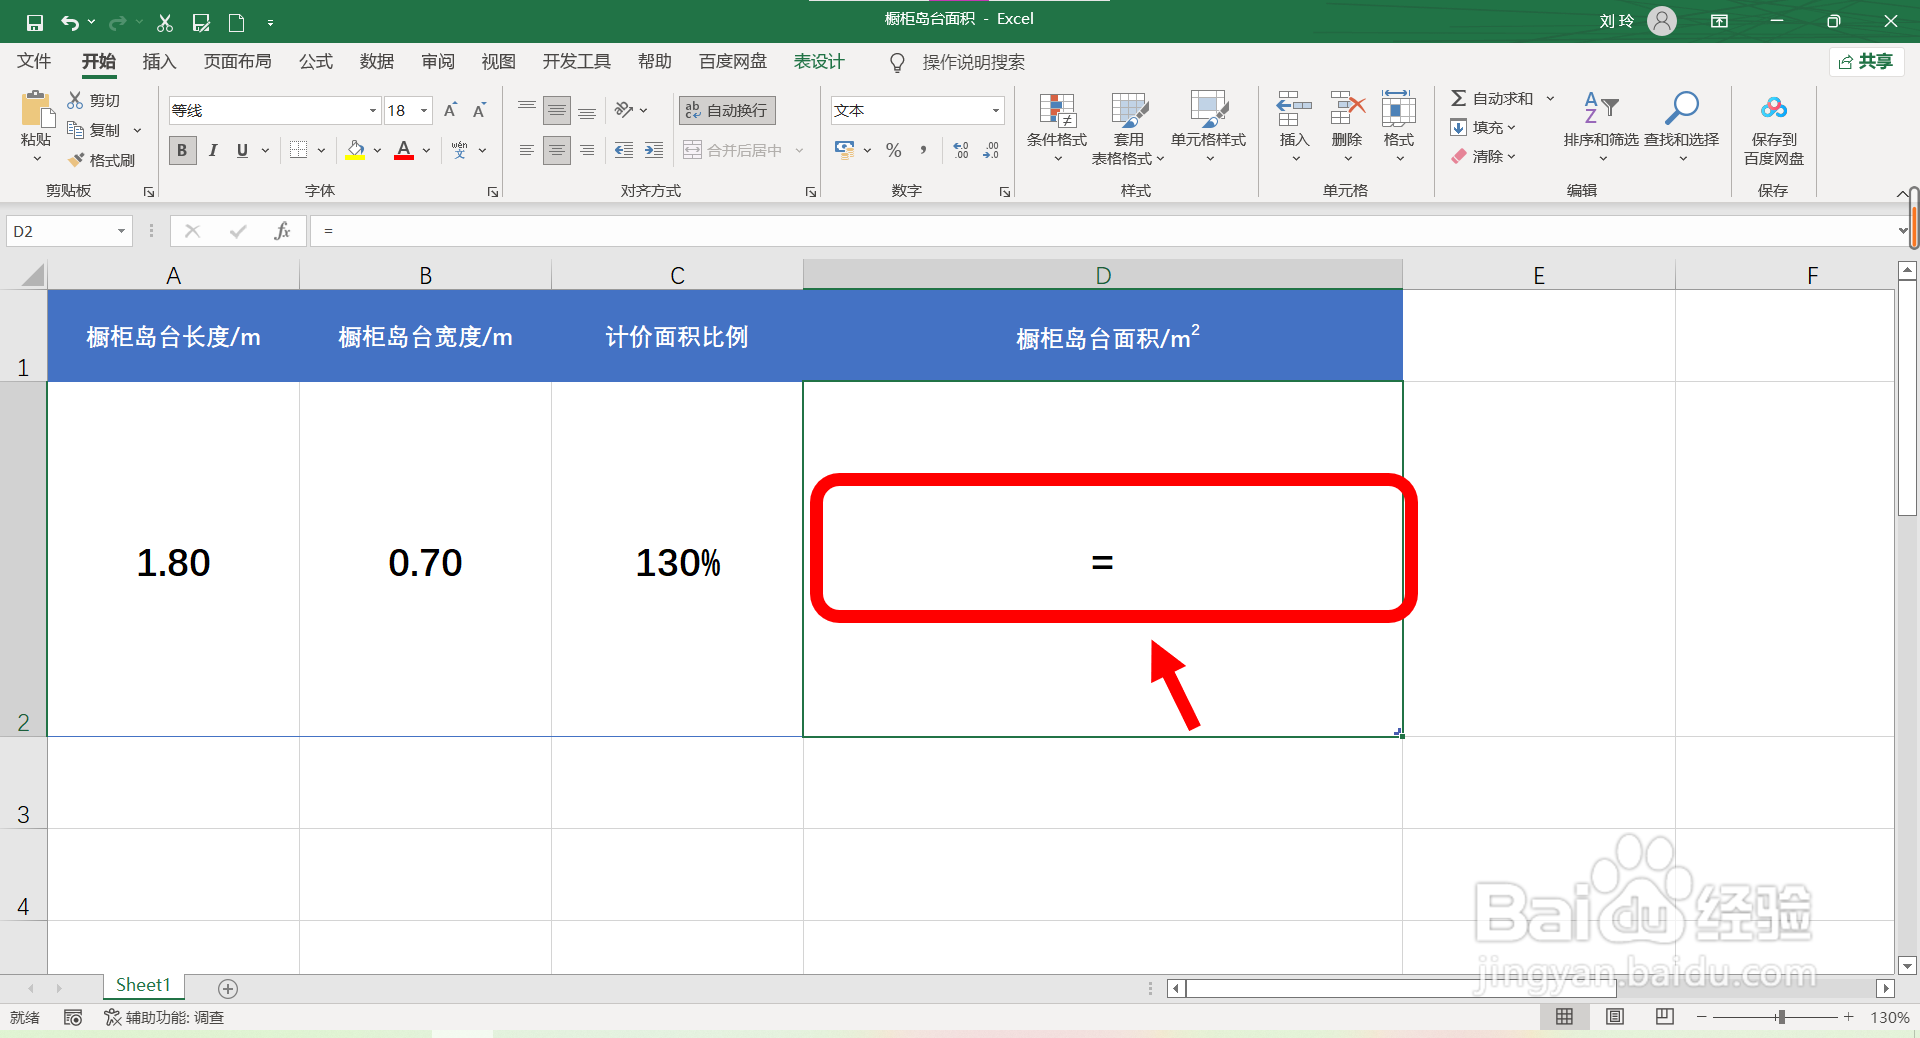Click the Undo arrow icon
The width and height of the screenshot is (1920, 1038).
[x=69, y=22]
